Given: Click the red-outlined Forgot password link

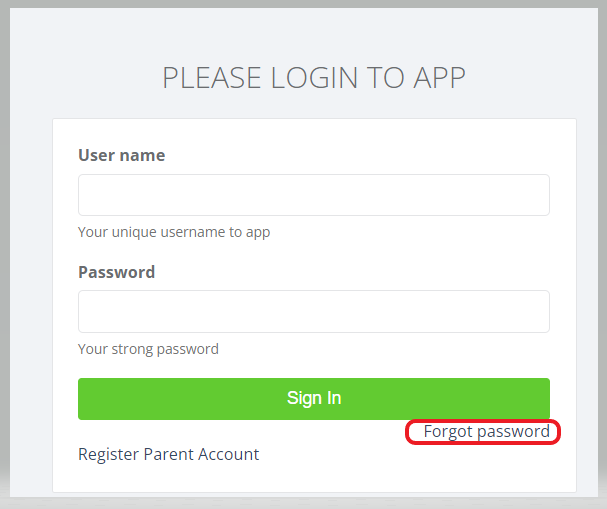Looking at the screenshot, I should pos(486,432).
